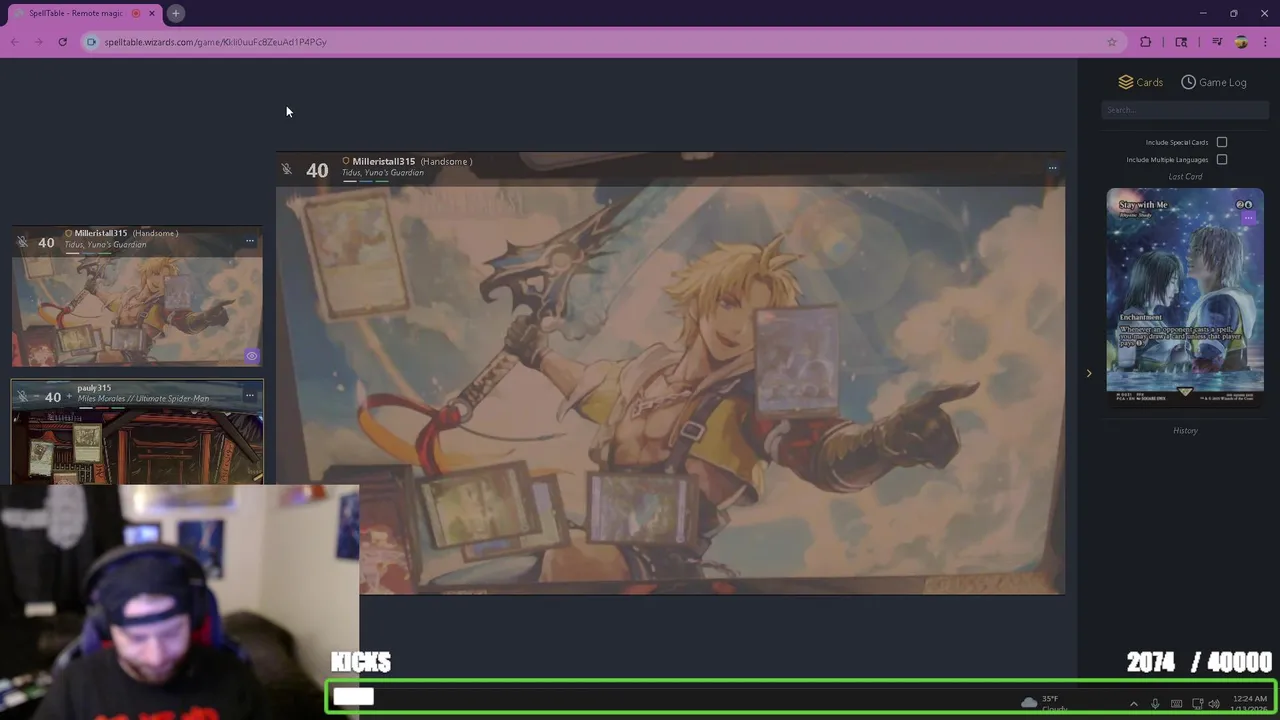This screenshot has width=1280, height=720.
Task: Reload the SpellTable page
Action: click(x=62, y=42)
